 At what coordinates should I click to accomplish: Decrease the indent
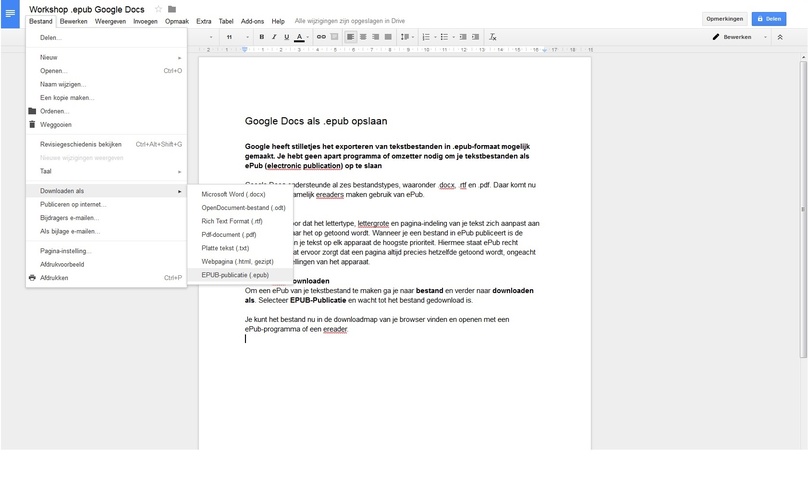point(463,37)
